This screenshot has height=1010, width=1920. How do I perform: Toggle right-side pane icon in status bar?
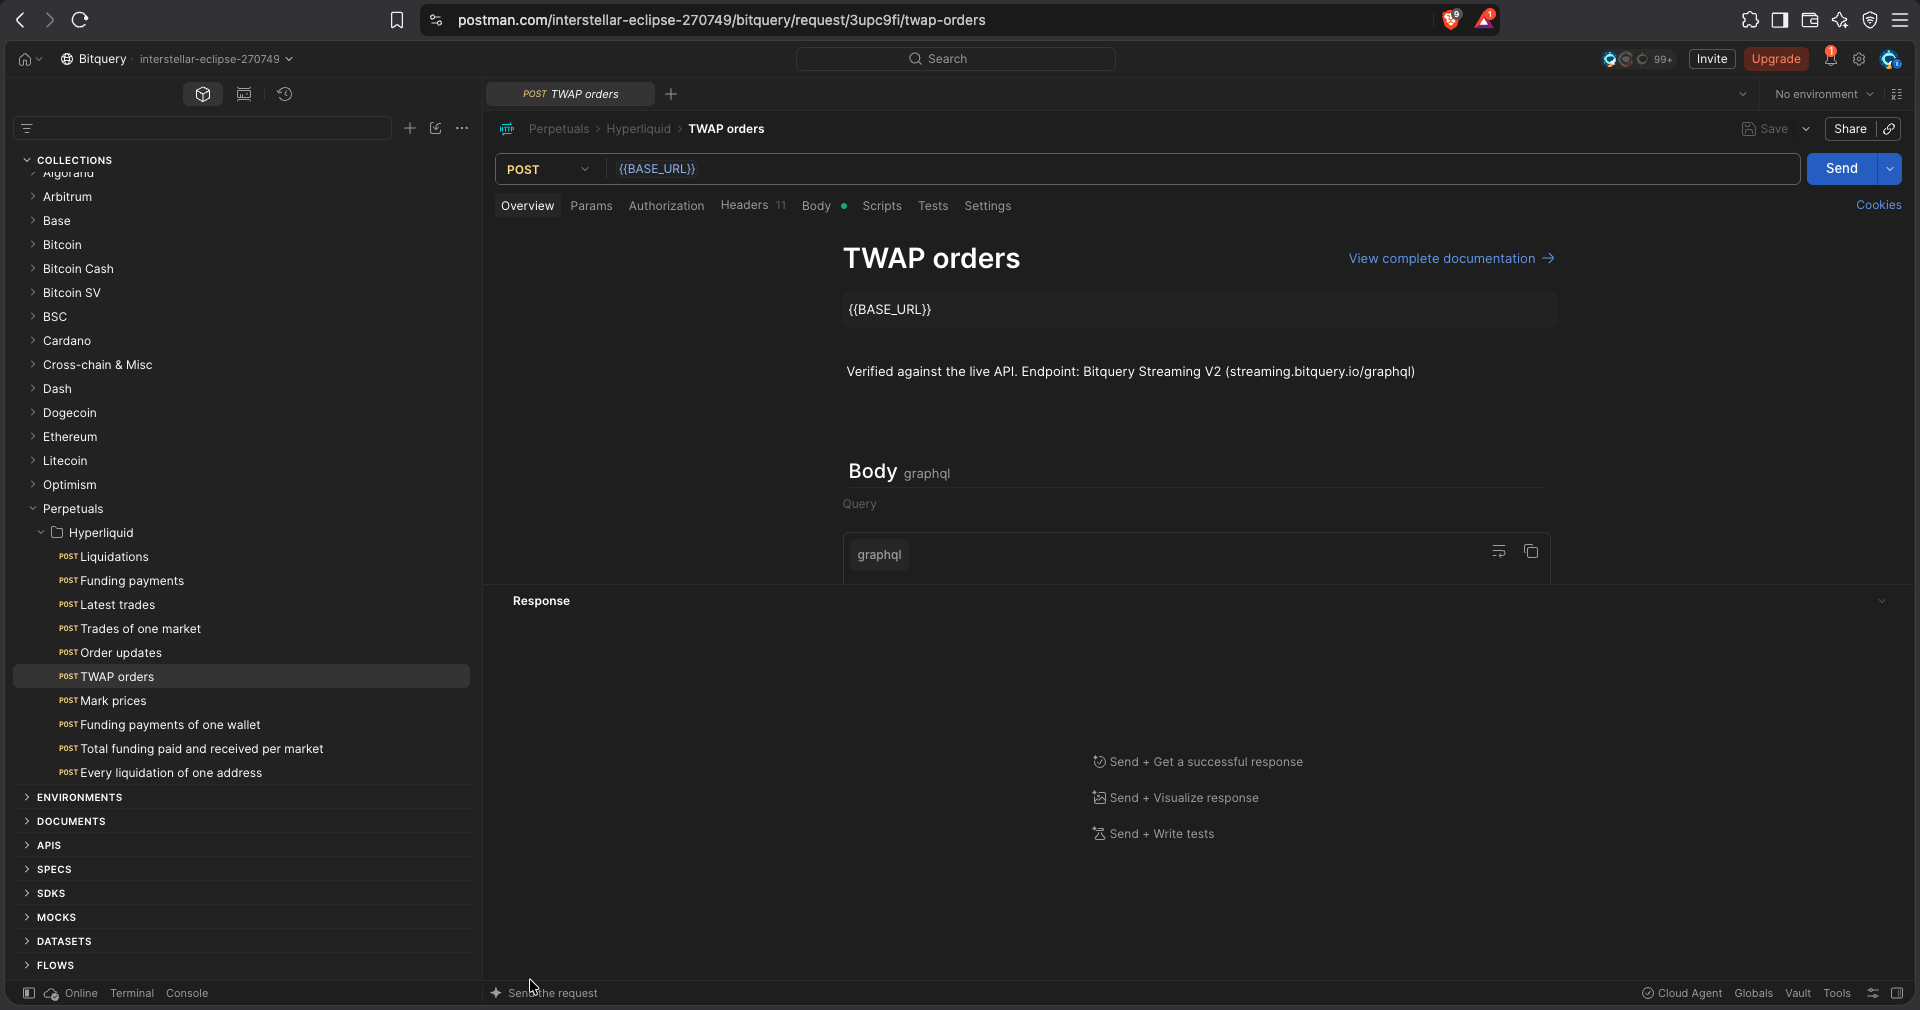(x=1897, y=993)
